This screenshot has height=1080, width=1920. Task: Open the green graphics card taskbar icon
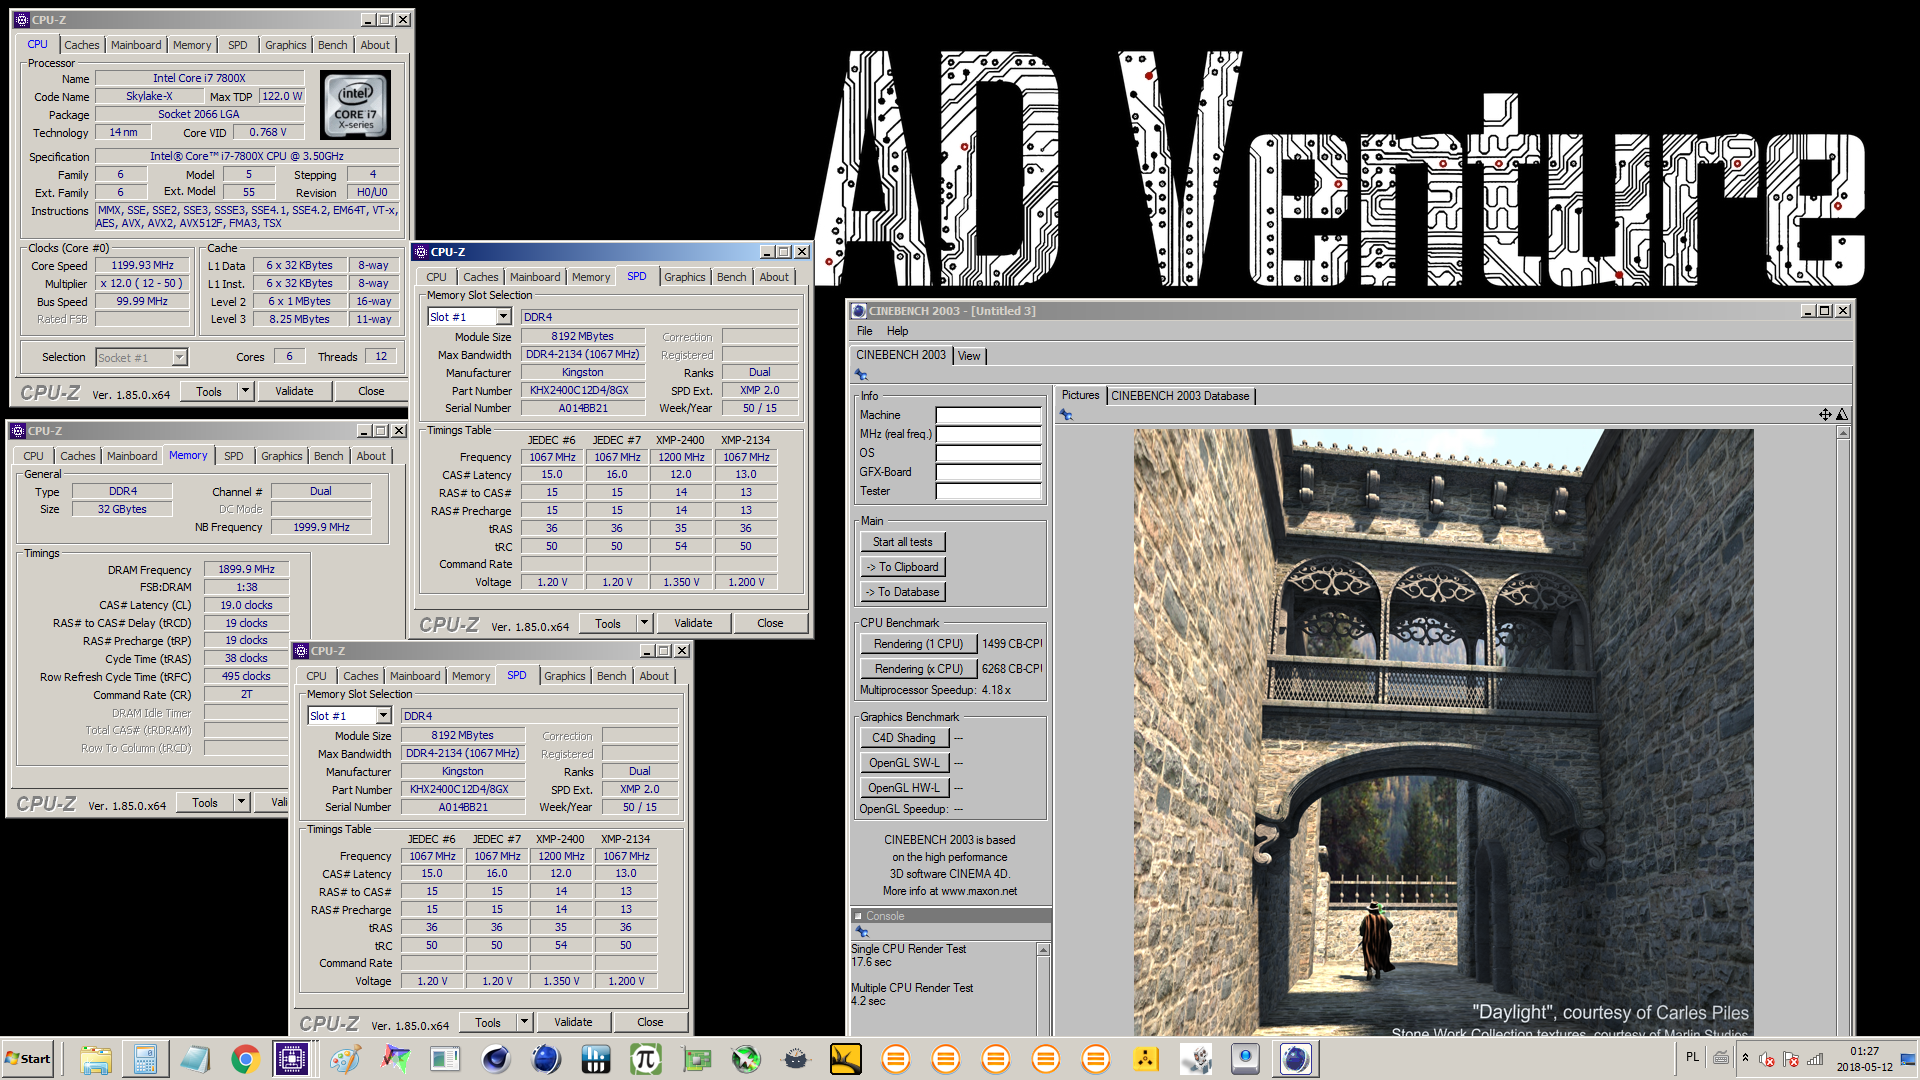click(x=695, y=1059)
